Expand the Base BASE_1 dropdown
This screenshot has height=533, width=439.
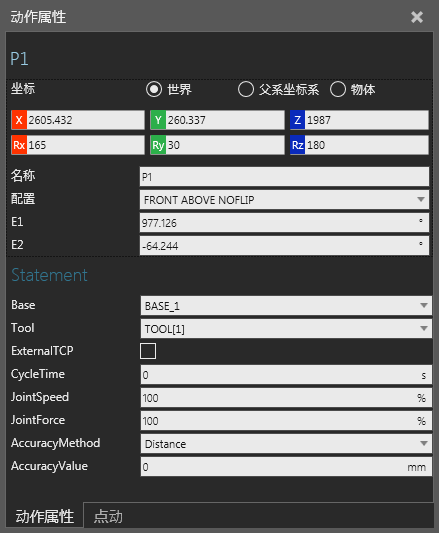286,306
